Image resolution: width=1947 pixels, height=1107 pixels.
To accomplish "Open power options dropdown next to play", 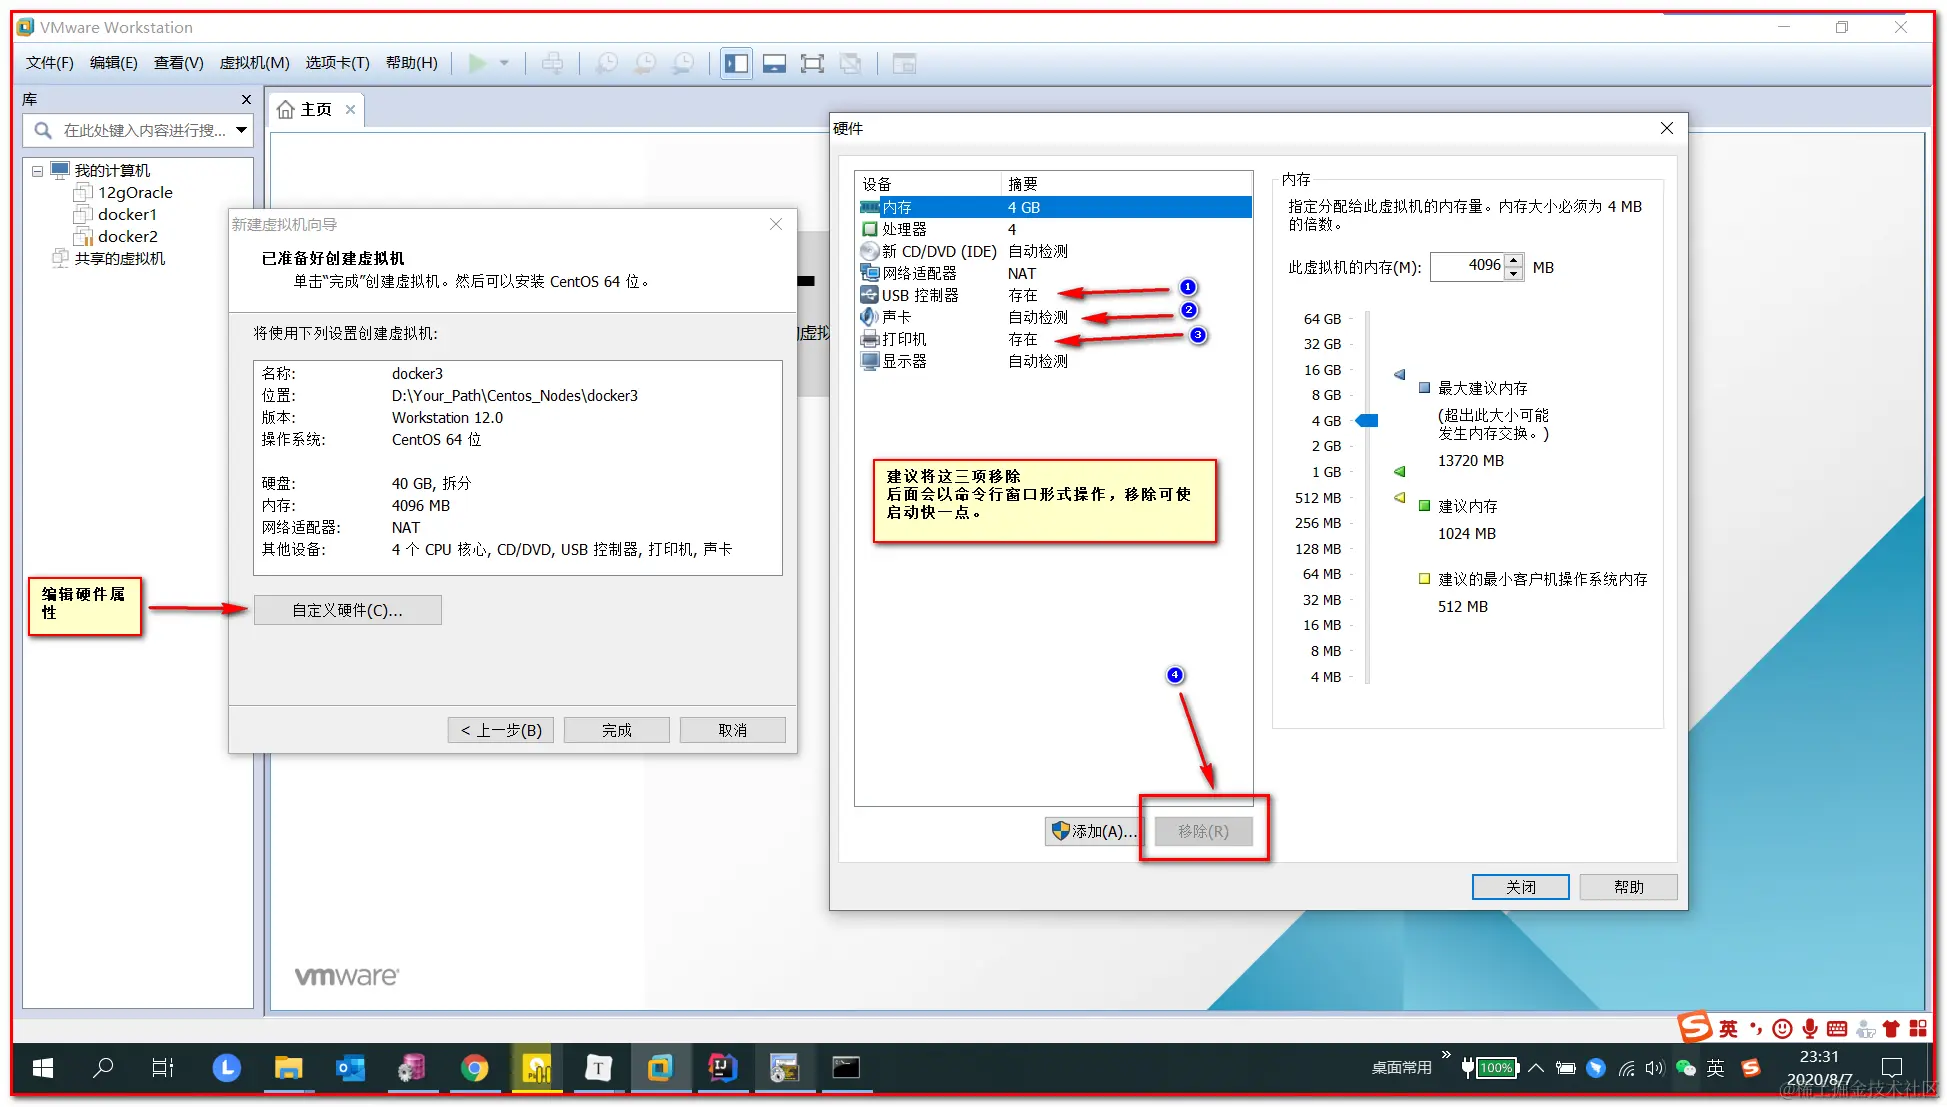I will pyautogui.click(x=504, y=63).
